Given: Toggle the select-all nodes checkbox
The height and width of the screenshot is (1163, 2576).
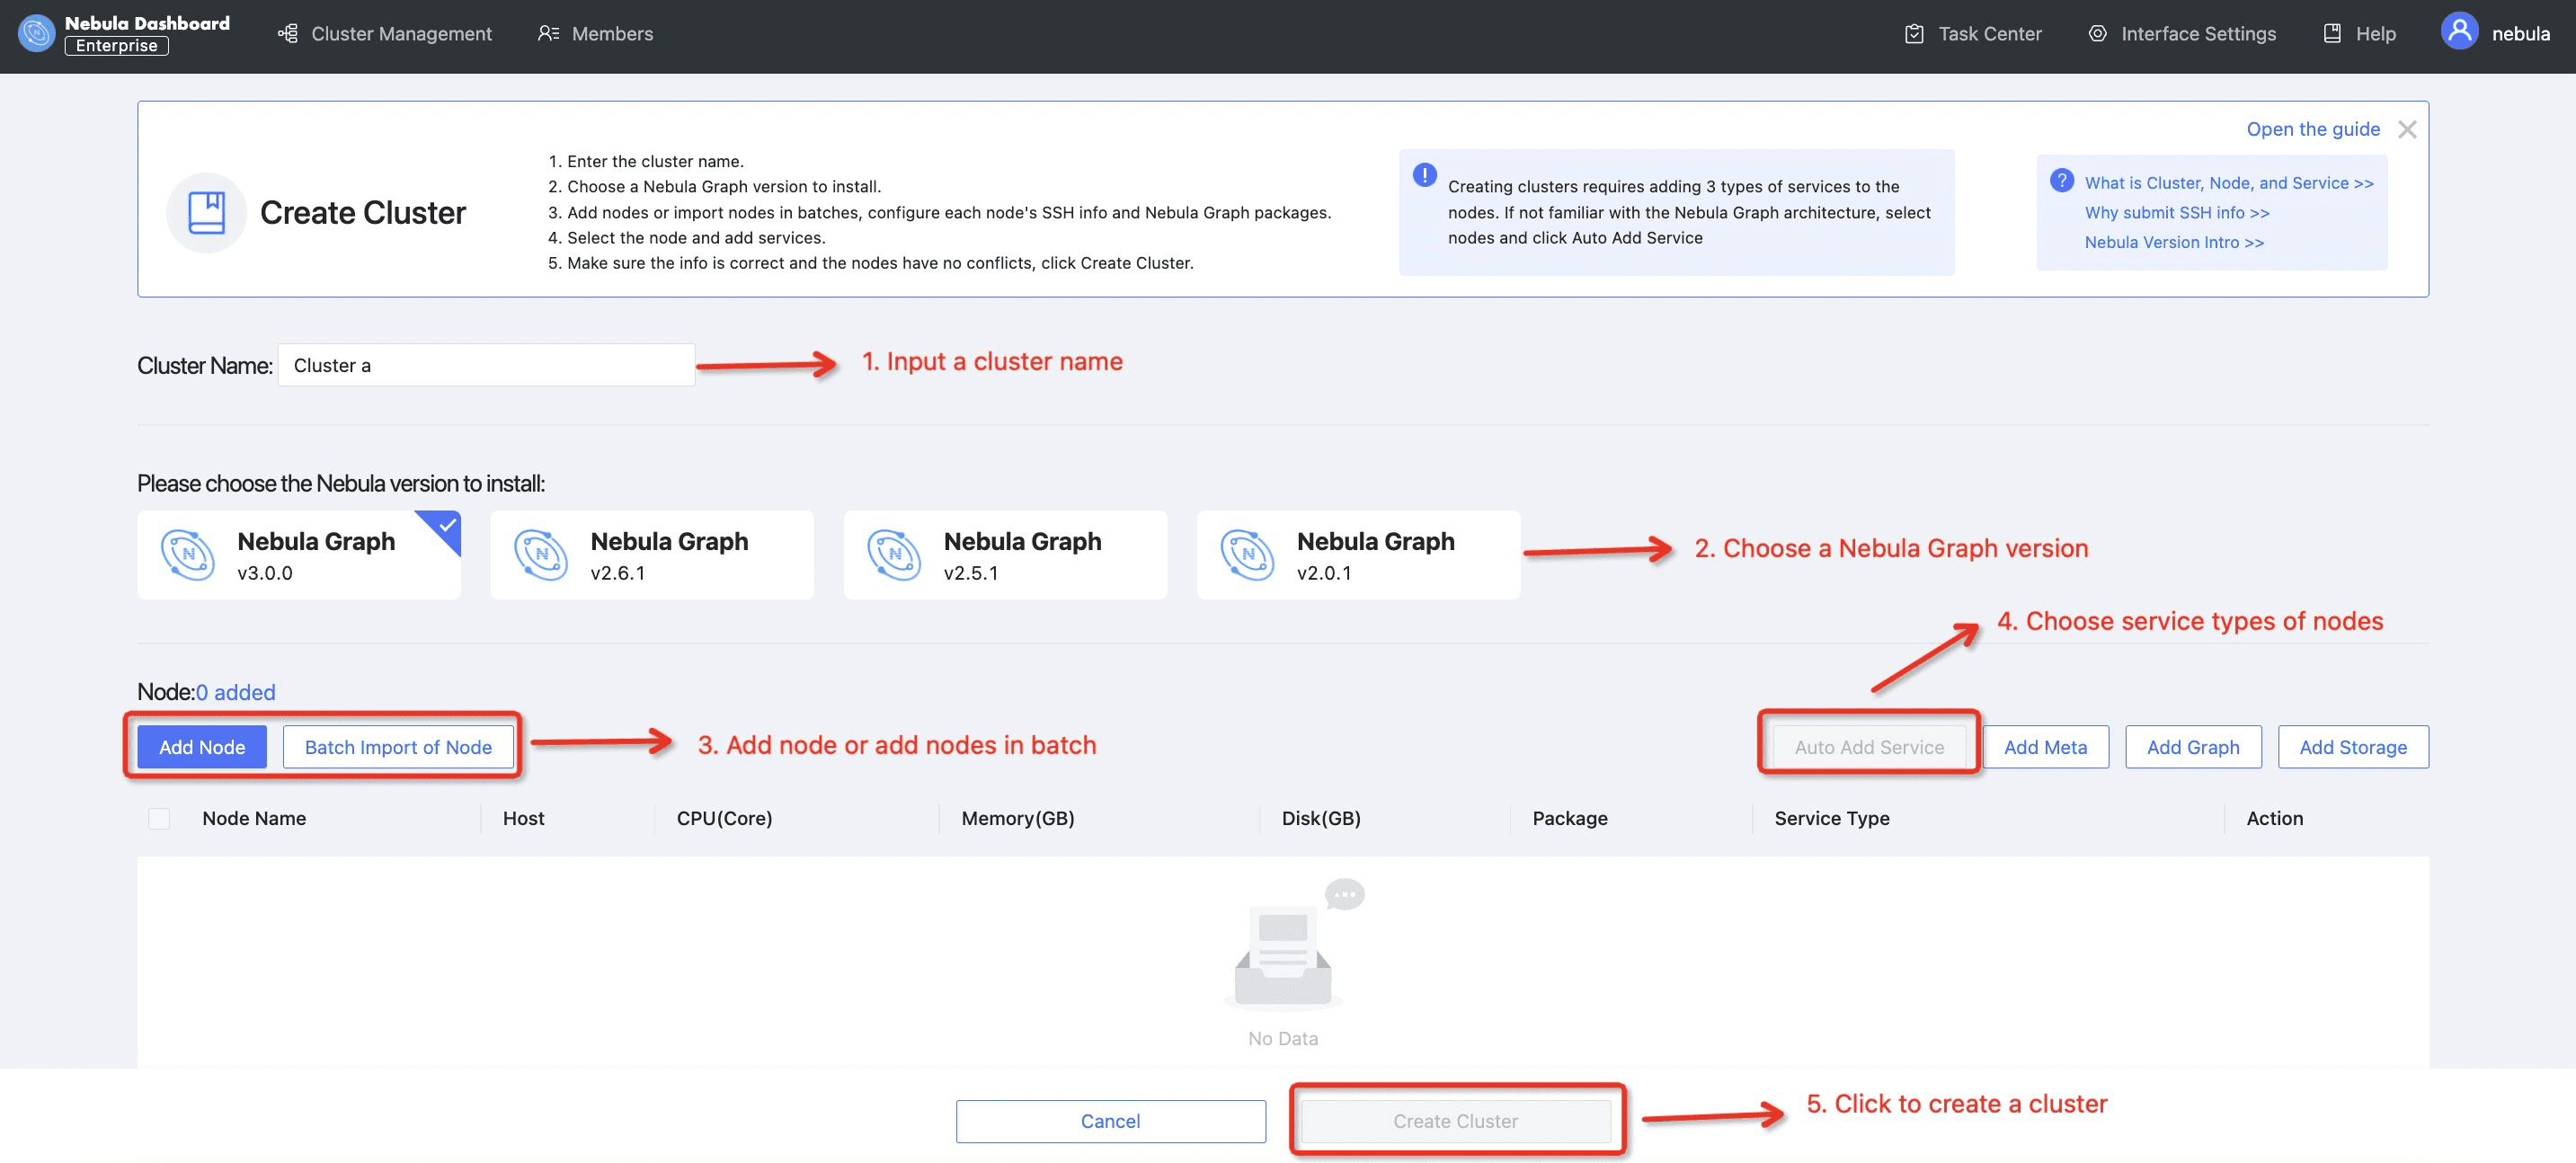Looking at the screenshot, I should point(159,818).
